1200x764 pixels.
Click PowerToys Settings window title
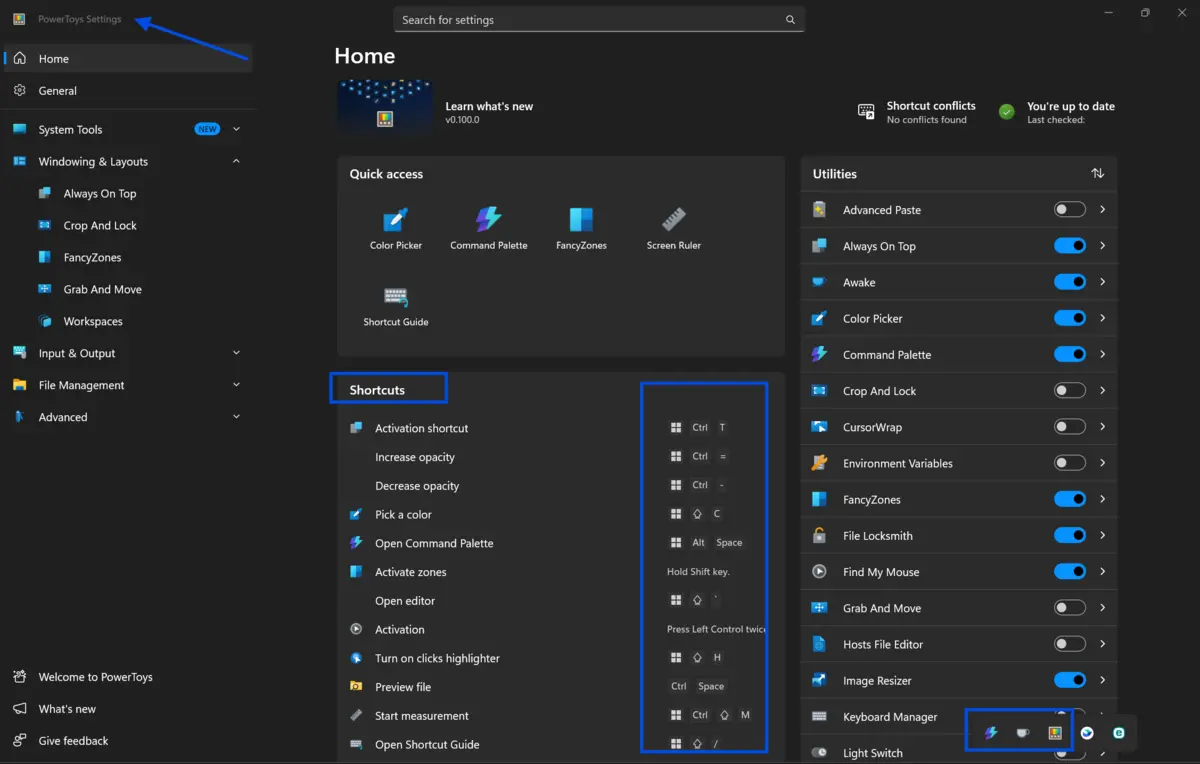pyautogui.click(x=80, y=19)
